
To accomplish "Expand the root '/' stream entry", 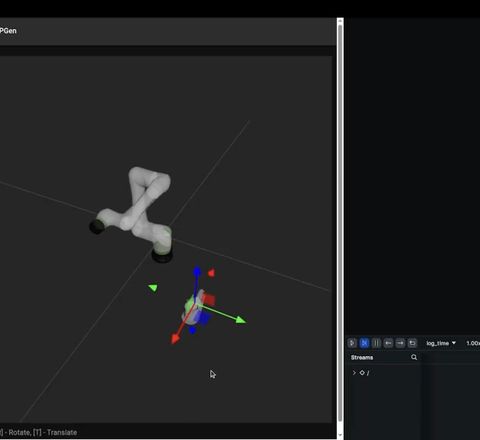I will 354,373.
